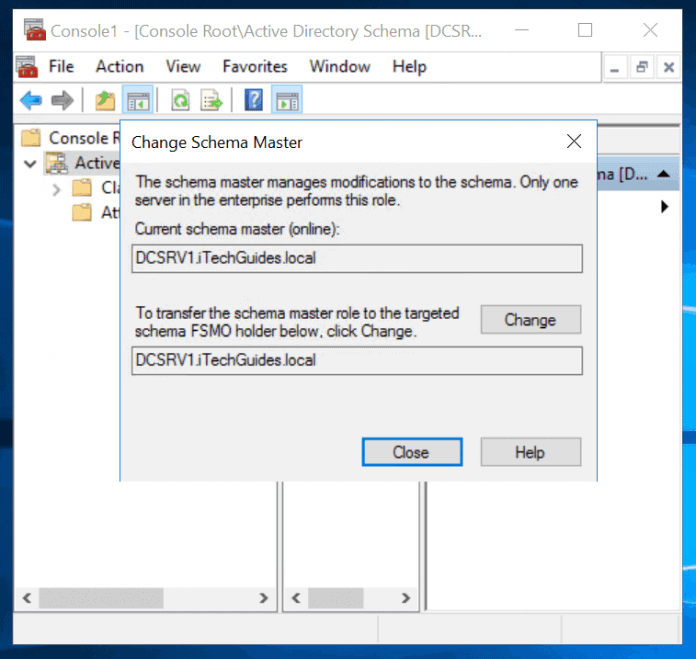The width and height of the screenshot is (696, 659).
Task: Click the left pane horizontal scrollbar
Action: (x=144, y=598)
